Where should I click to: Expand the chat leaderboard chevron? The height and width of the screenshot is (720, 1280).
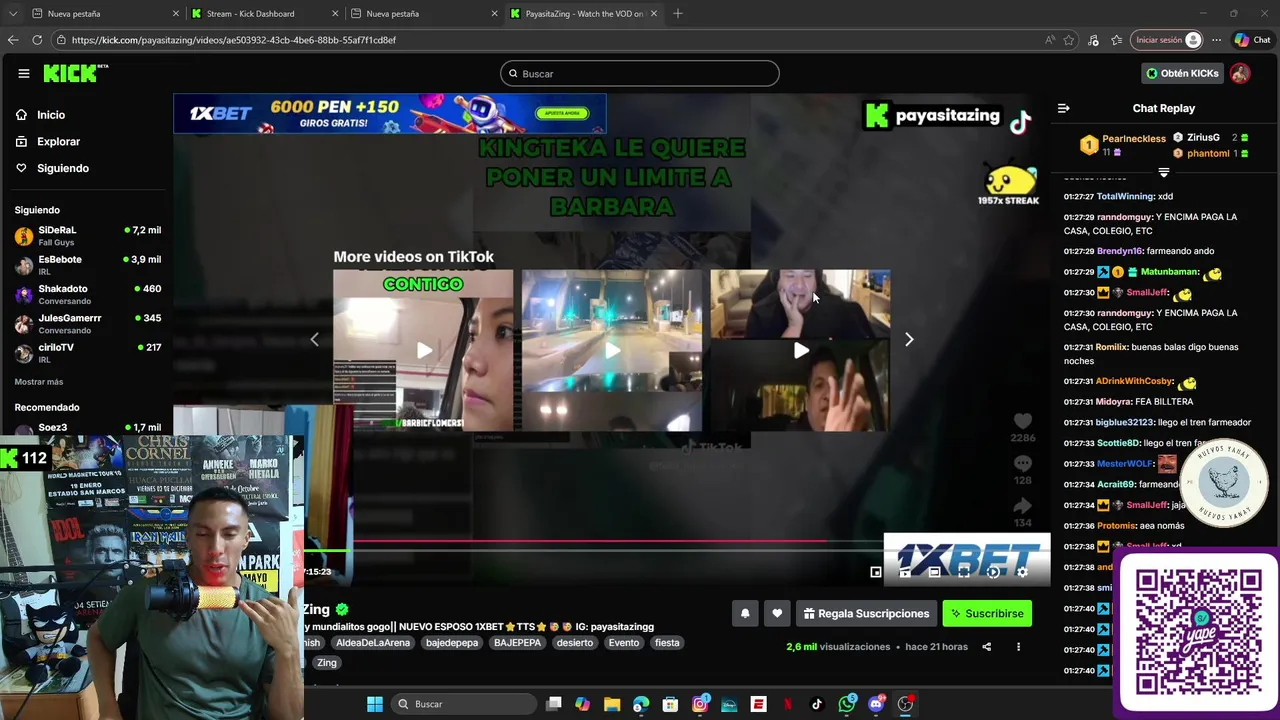[x=1163, y=173]
